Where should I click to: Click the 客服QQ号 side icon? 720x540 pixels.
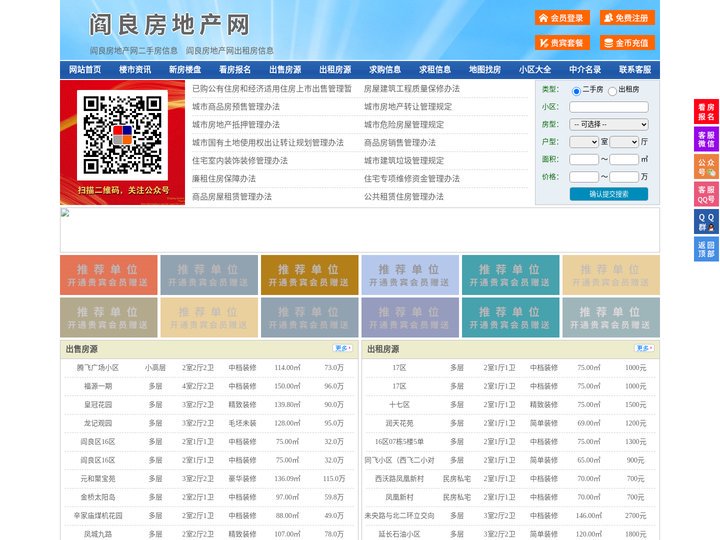(706, 194)
